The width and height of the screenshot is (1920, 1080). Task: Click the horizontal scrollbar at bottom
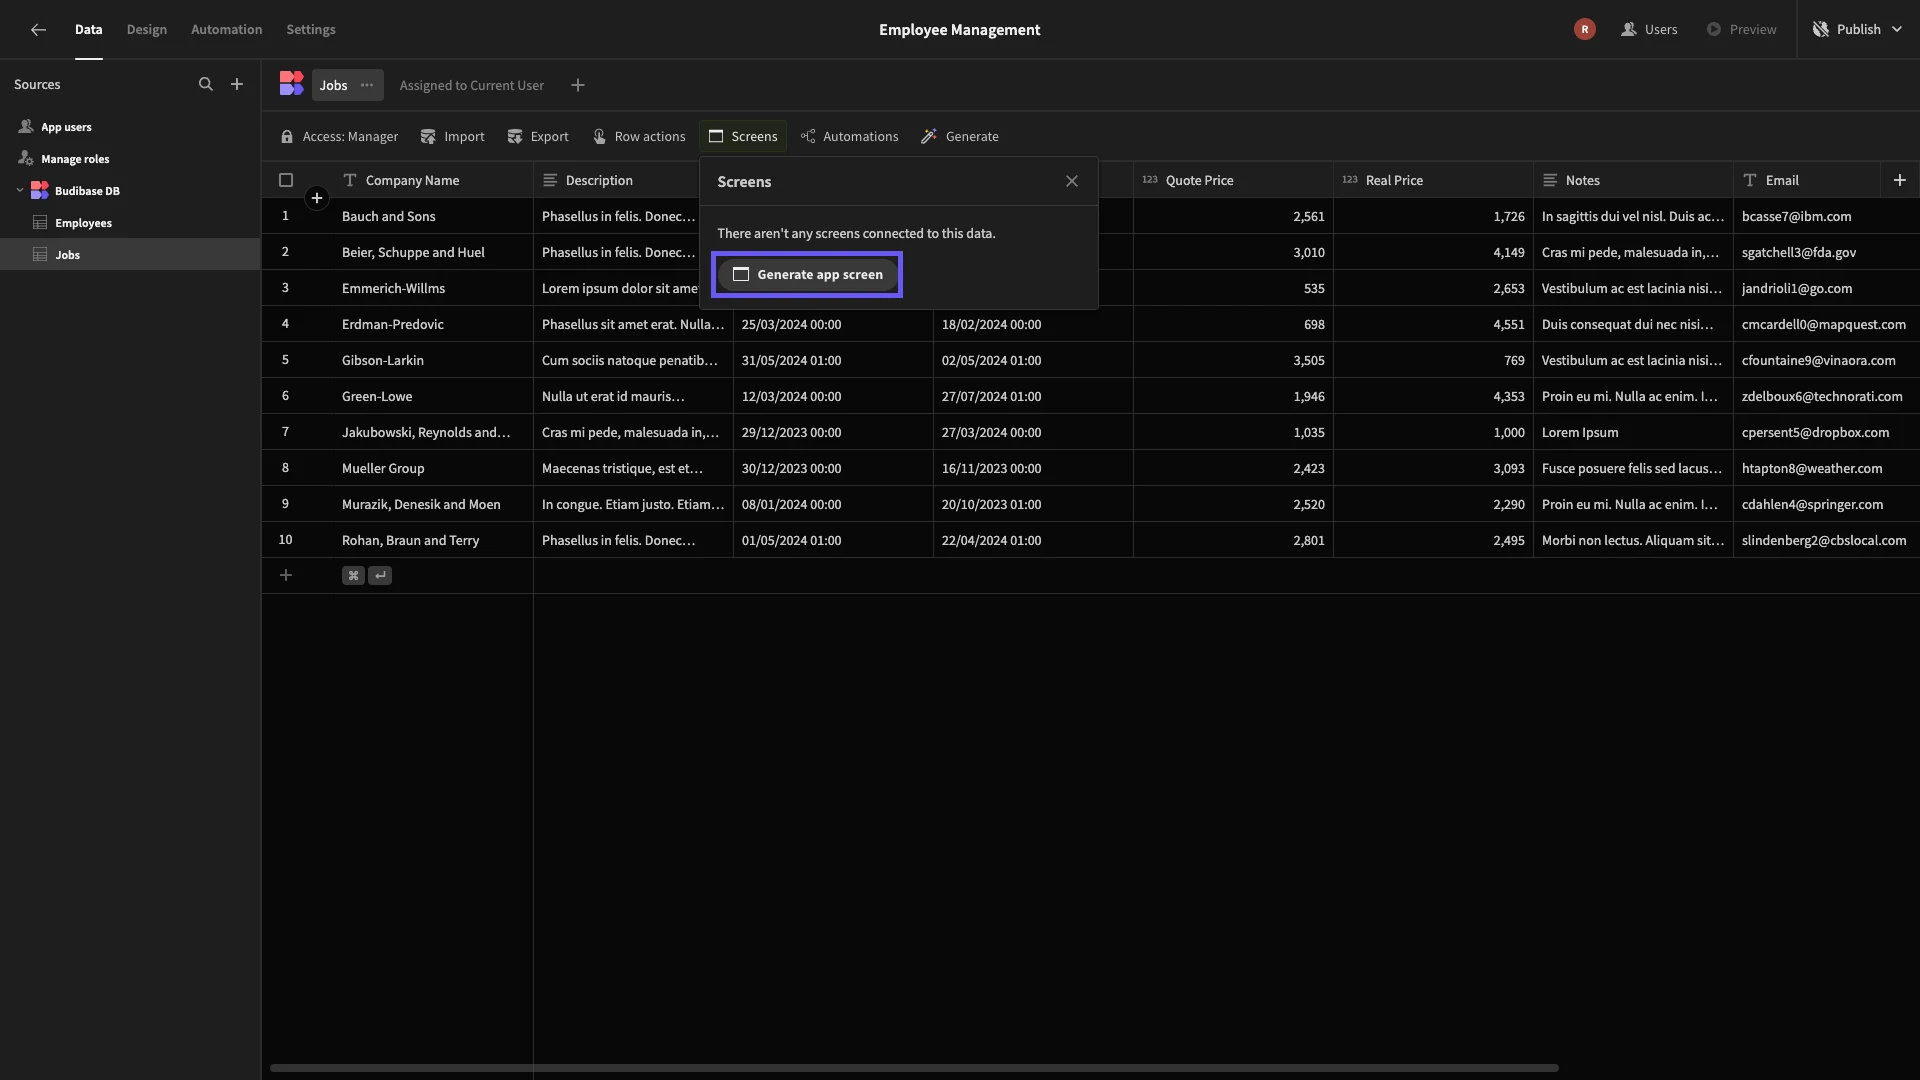(913, 1068)
